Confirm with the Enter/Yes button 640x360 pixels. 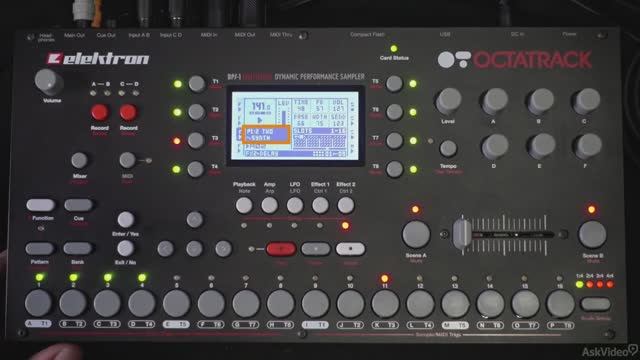point(126,220)
